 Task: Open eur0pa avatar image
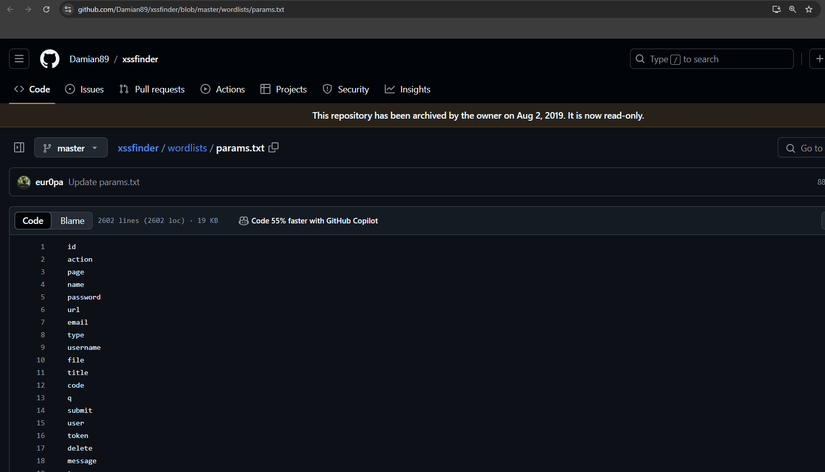(24, 182)
